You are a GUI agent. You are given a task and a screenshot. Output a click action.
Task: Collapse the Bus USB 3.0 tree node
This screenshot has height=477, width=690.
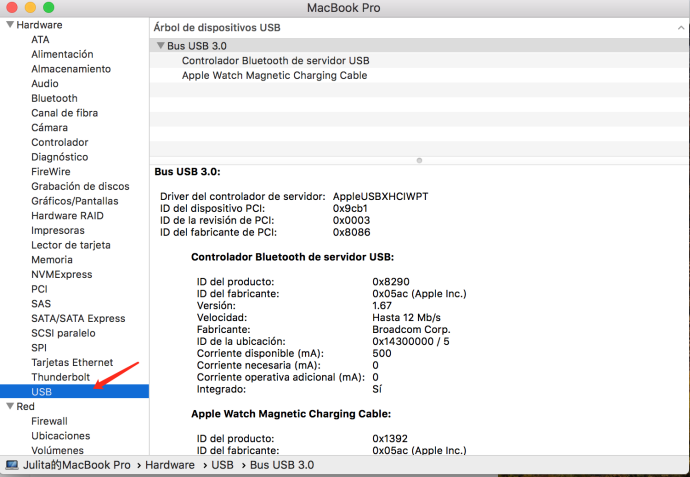pos(161,46)
